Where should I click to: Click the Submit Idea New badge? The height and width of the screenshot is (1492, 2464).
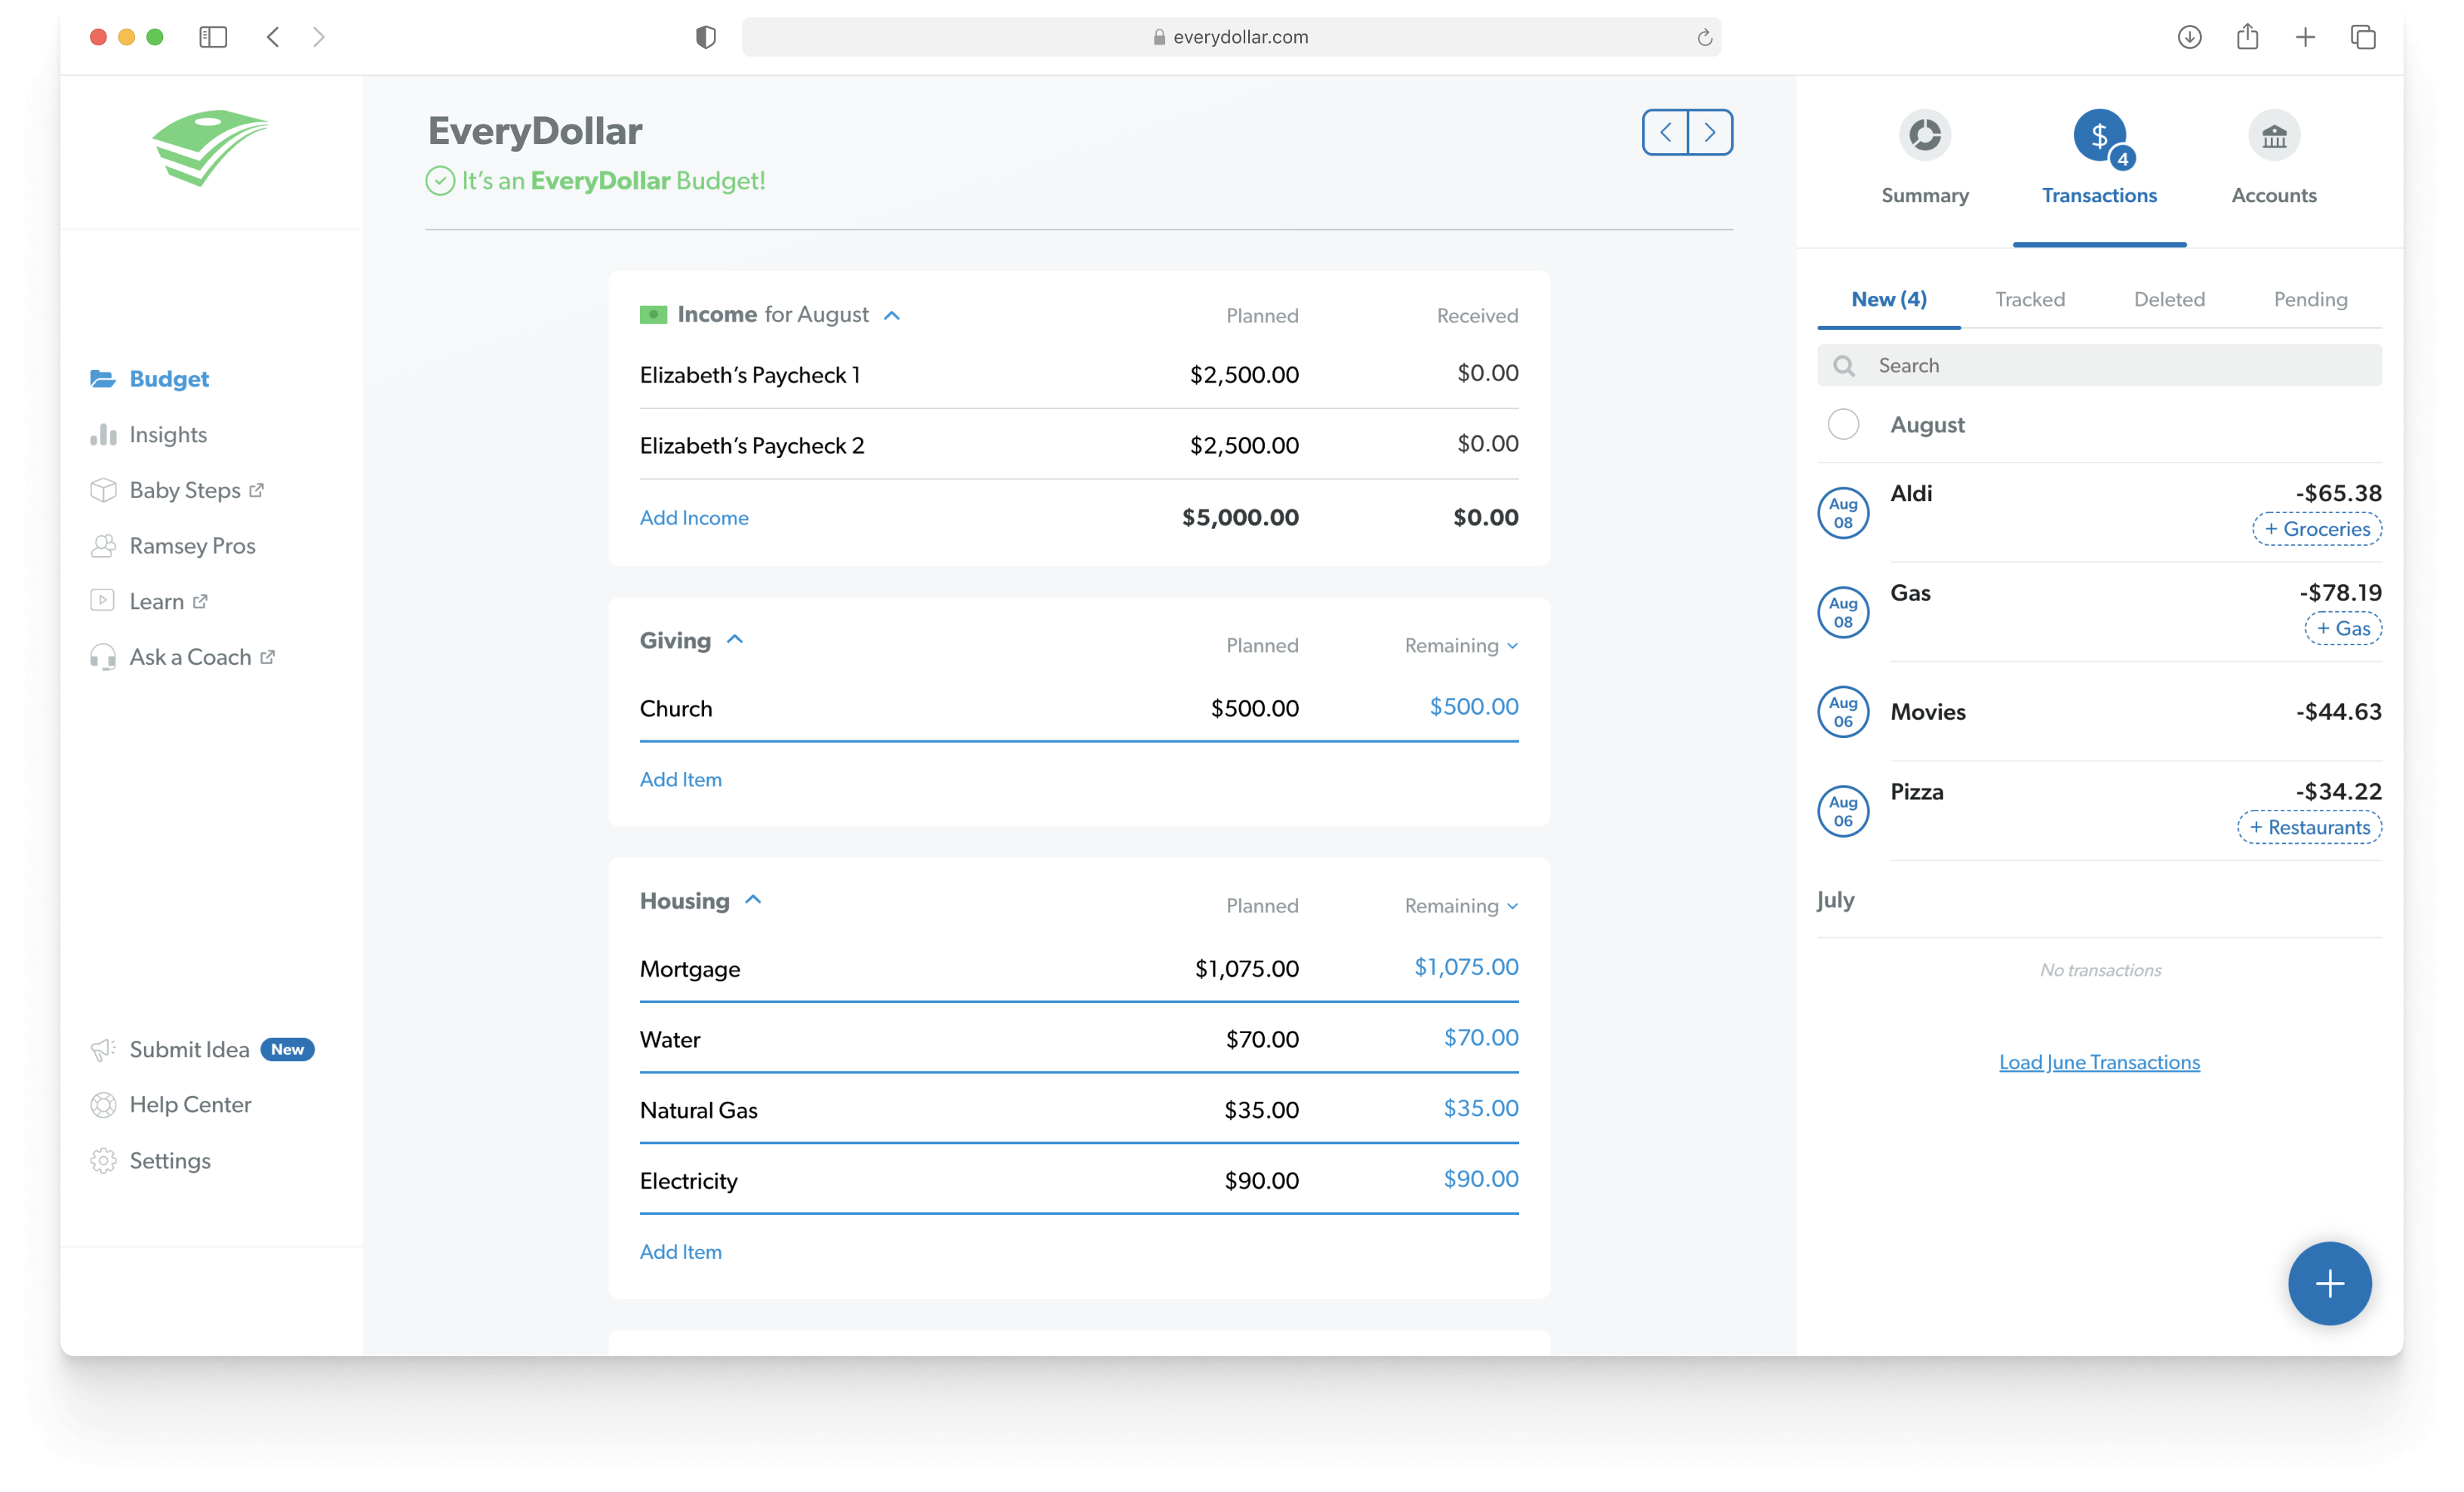287,1049
